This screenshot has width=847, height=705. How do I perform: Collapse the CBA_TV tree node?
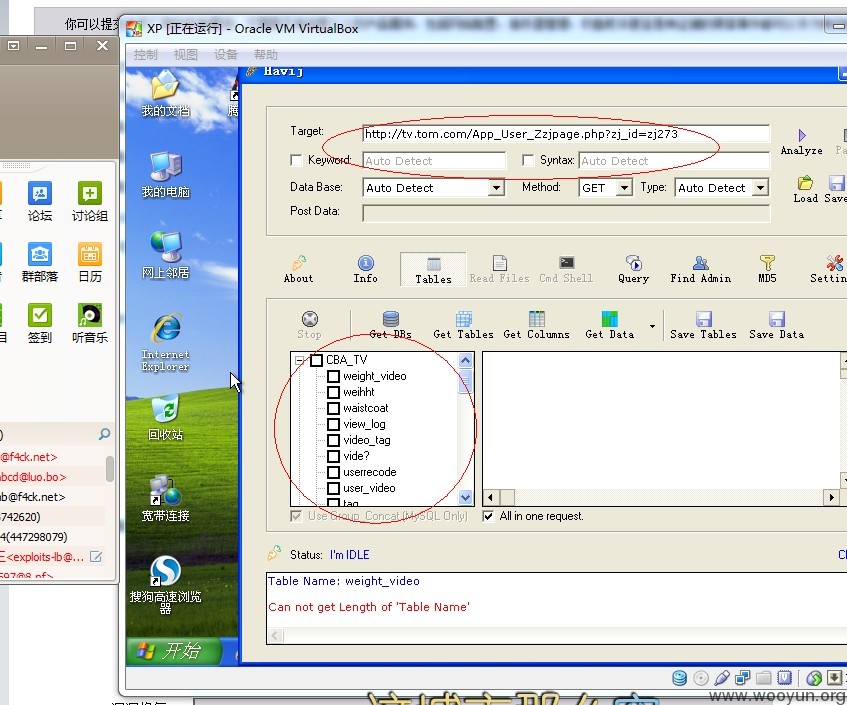299,360
